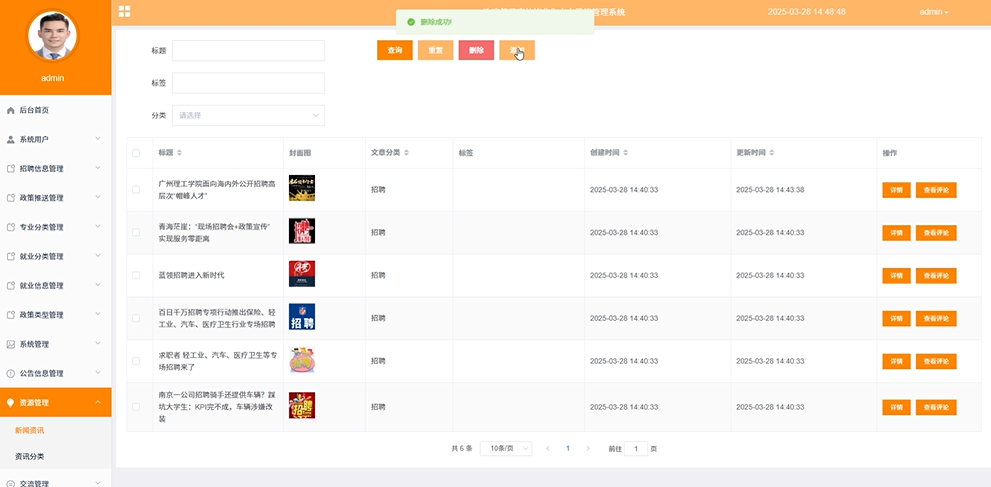Click the info icon beside 公告信息管理
The height and width of the screenshot is (487, 991).
click(x=10, y=373)
